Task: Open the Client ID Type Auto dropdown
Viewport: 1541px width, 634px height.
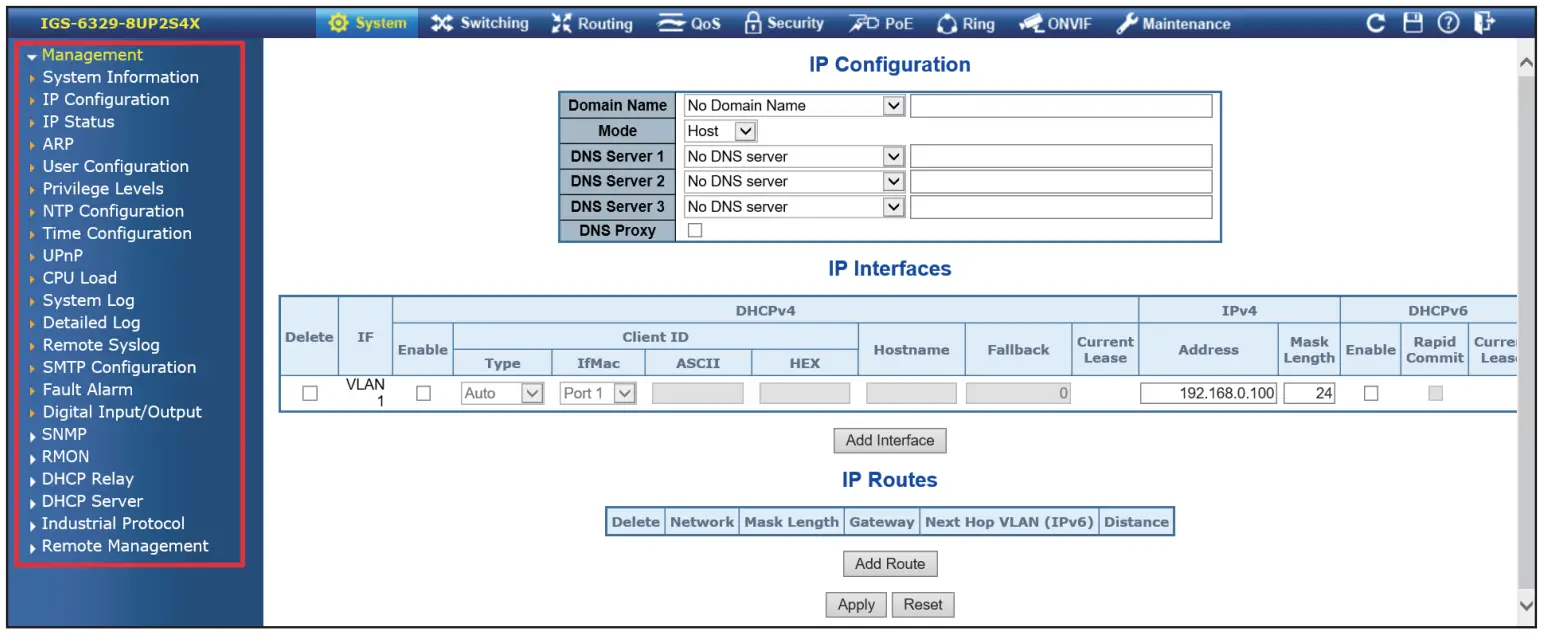Action: tap(502, 394)
